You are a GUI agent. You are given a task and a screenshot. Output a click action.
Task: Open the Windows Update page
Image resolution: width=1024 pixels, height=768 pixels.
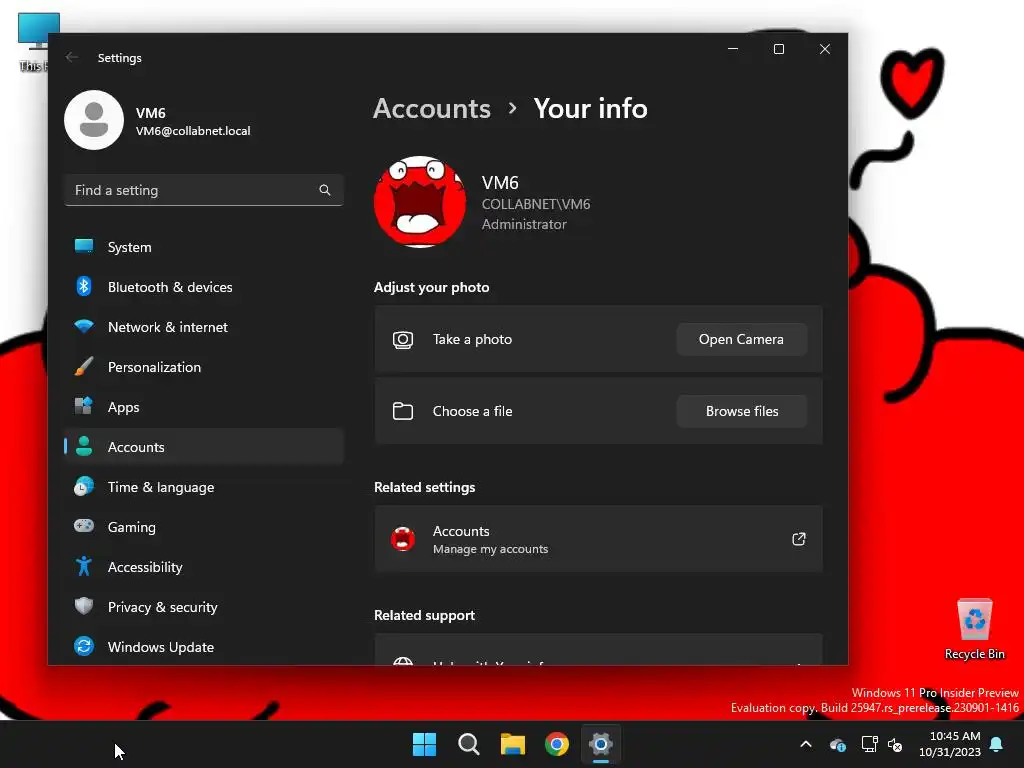click(204, 647)
